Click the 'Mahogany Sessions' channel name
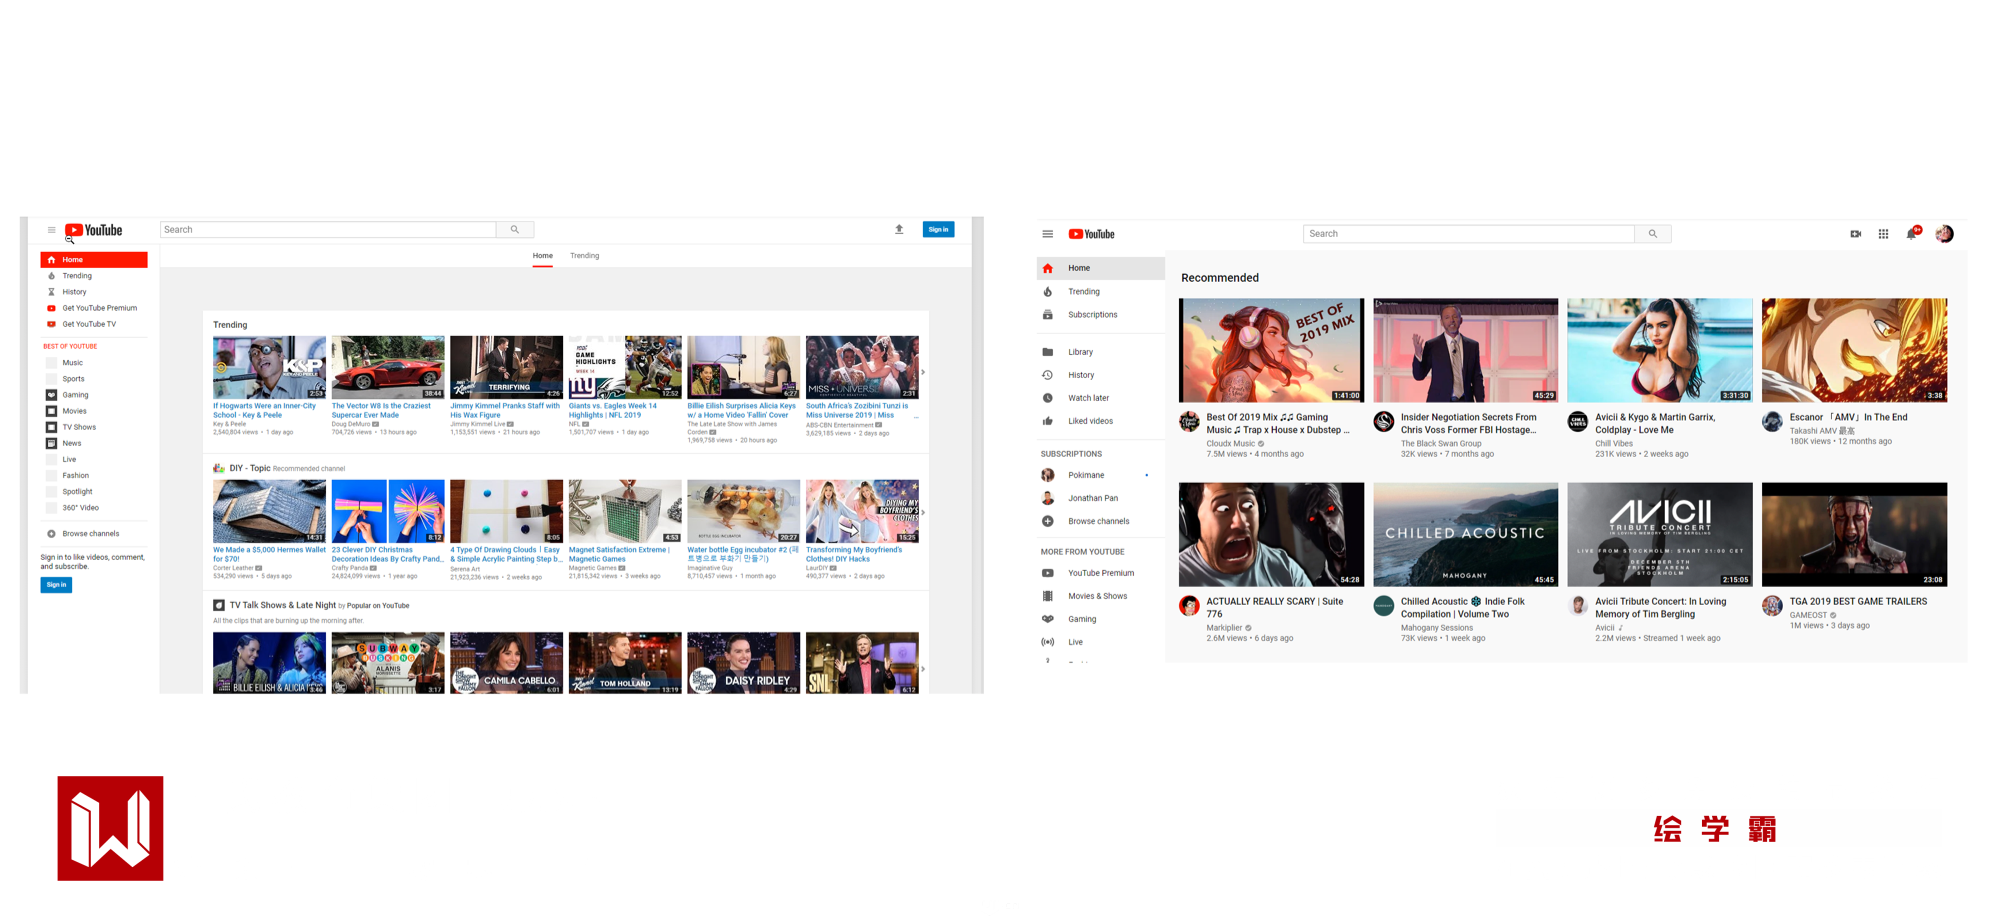Viewport: 2000px width, 921px height. (x=1437, y=628)
